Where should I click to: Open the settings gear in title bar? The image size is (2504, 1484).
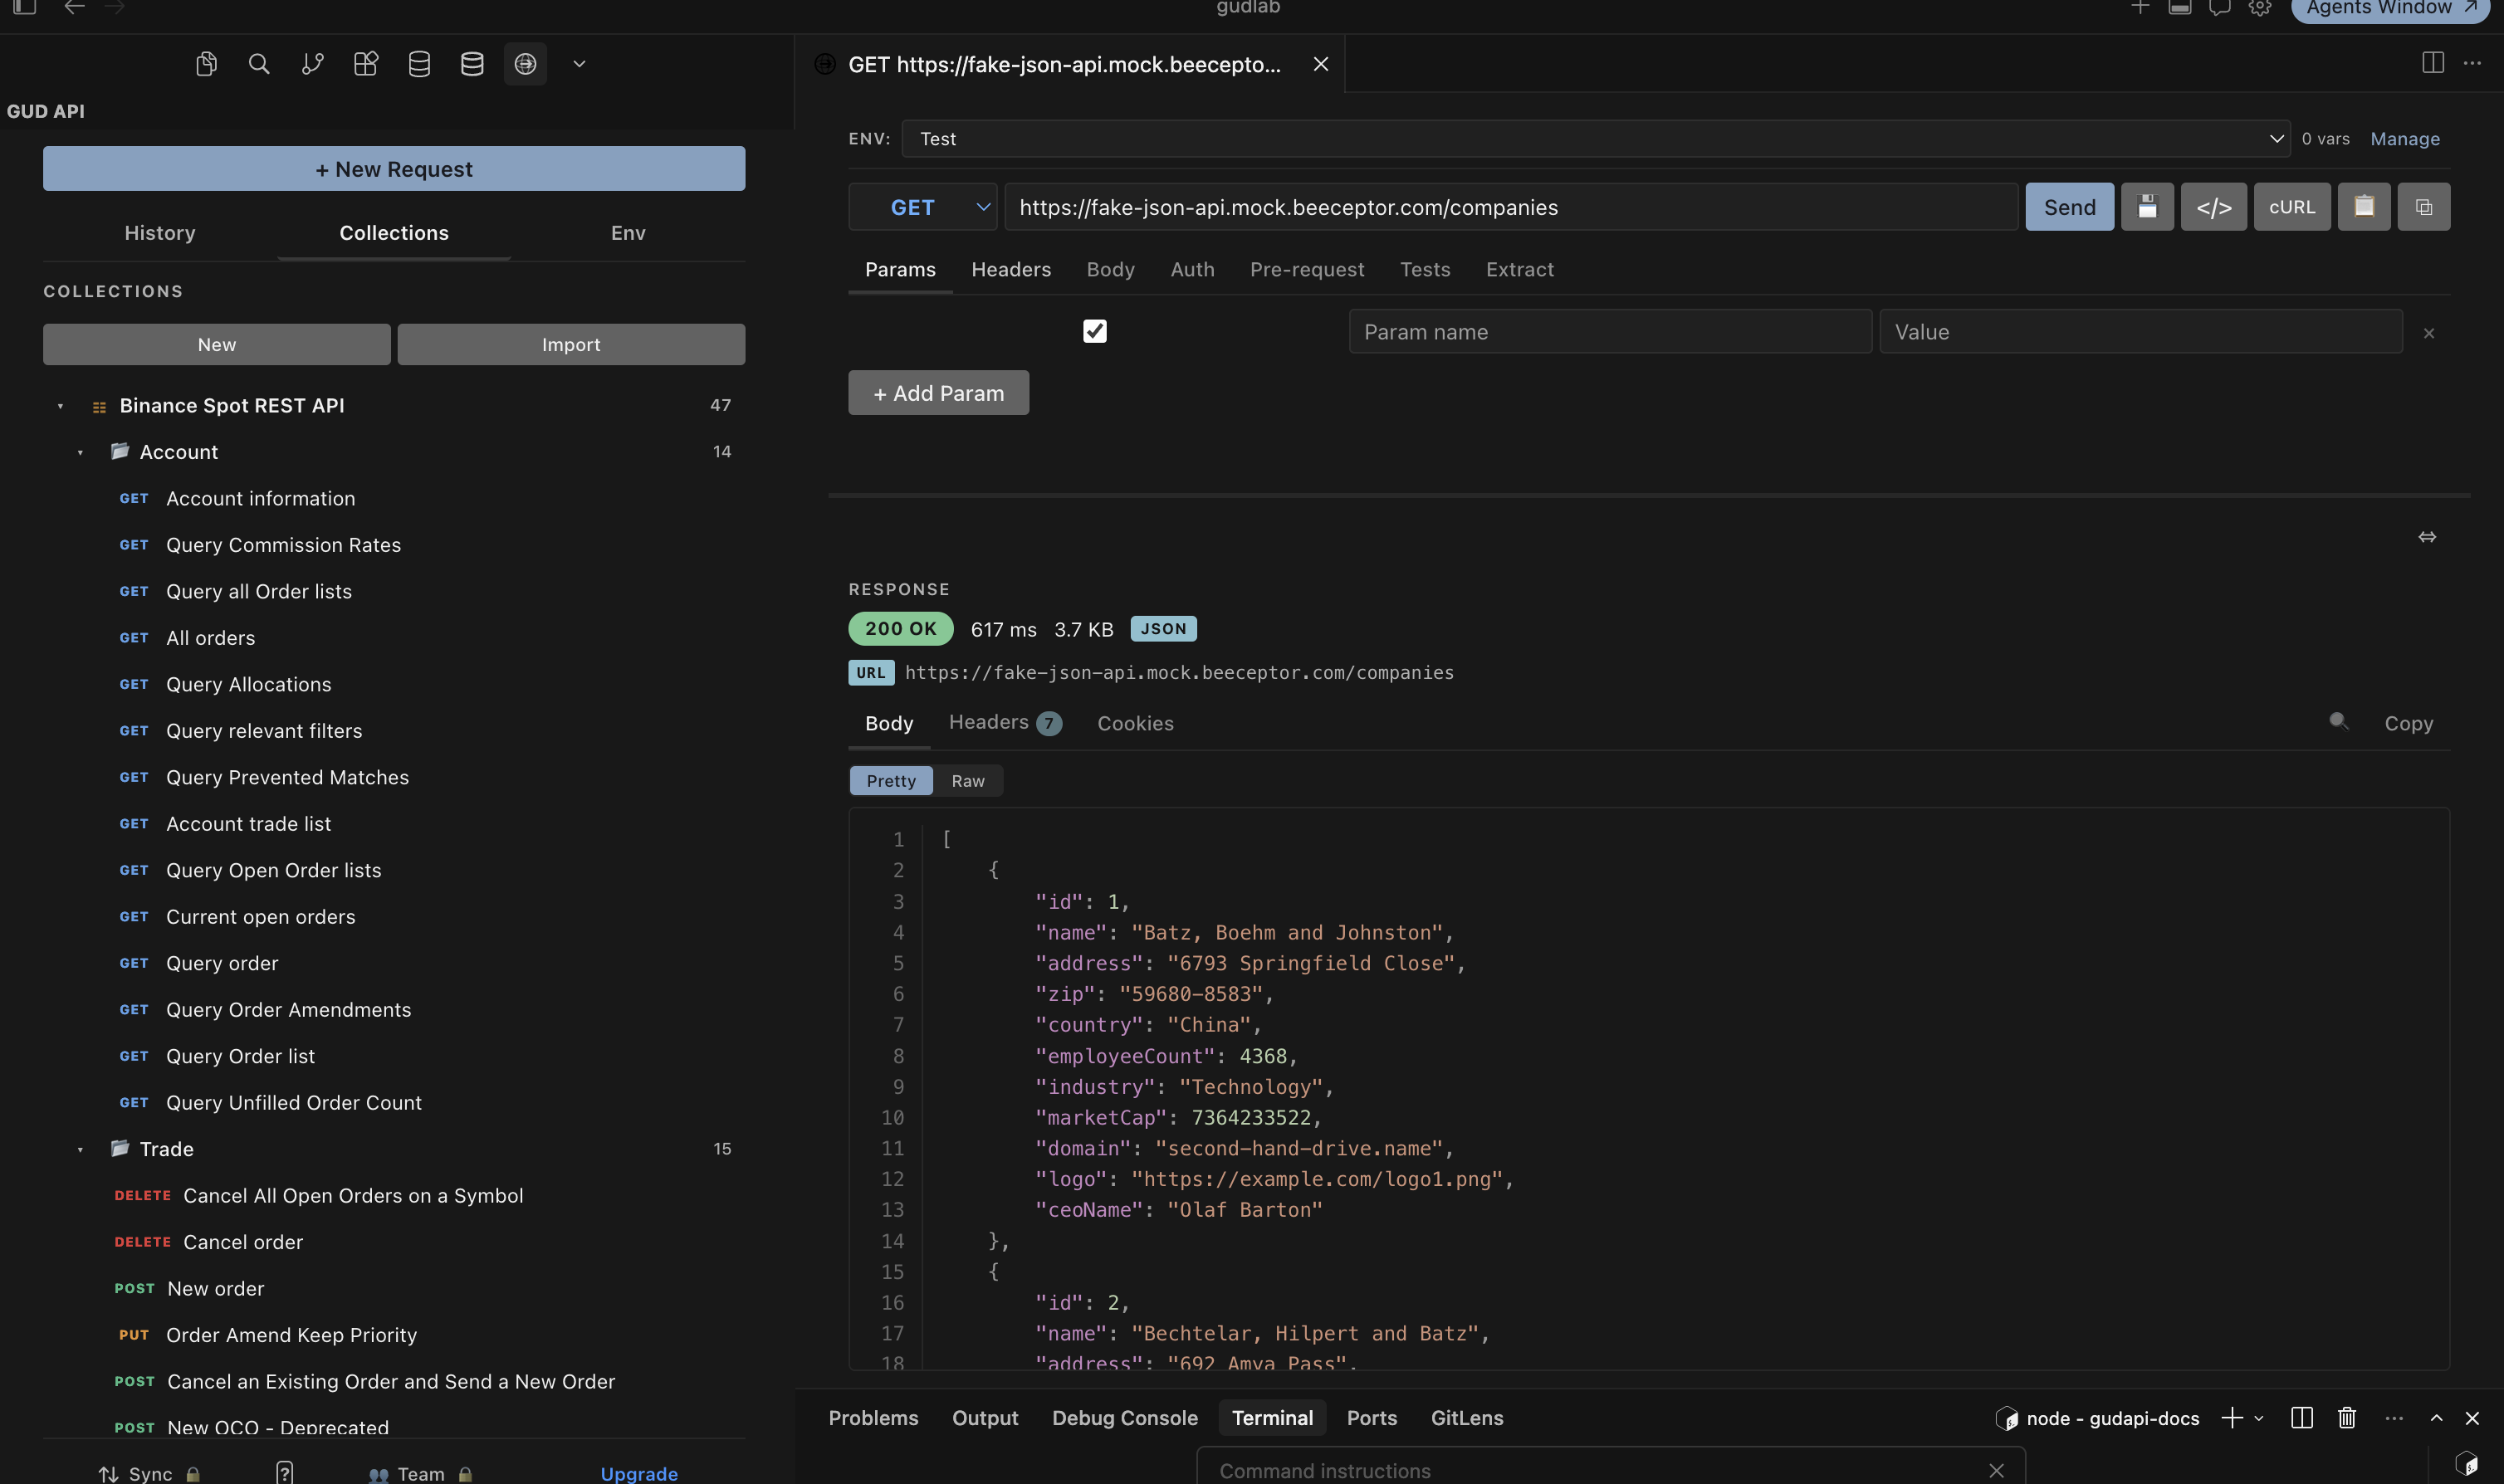click(2260, 8)
